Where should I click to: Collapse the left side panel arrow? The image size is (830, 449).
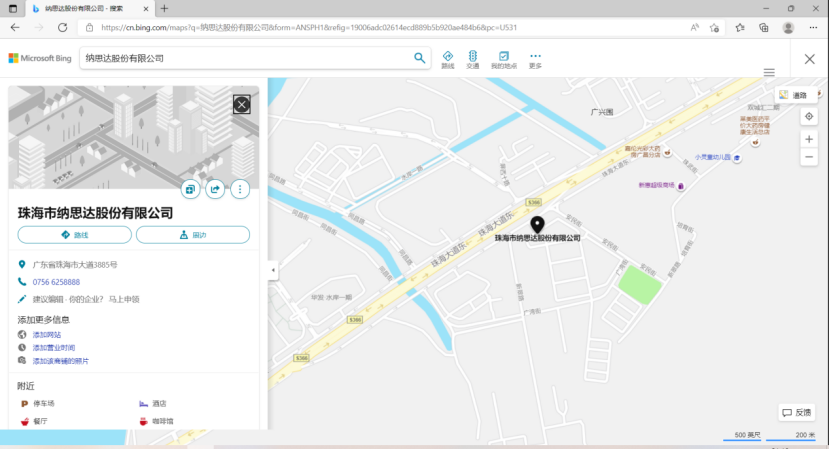click(273, 270)
